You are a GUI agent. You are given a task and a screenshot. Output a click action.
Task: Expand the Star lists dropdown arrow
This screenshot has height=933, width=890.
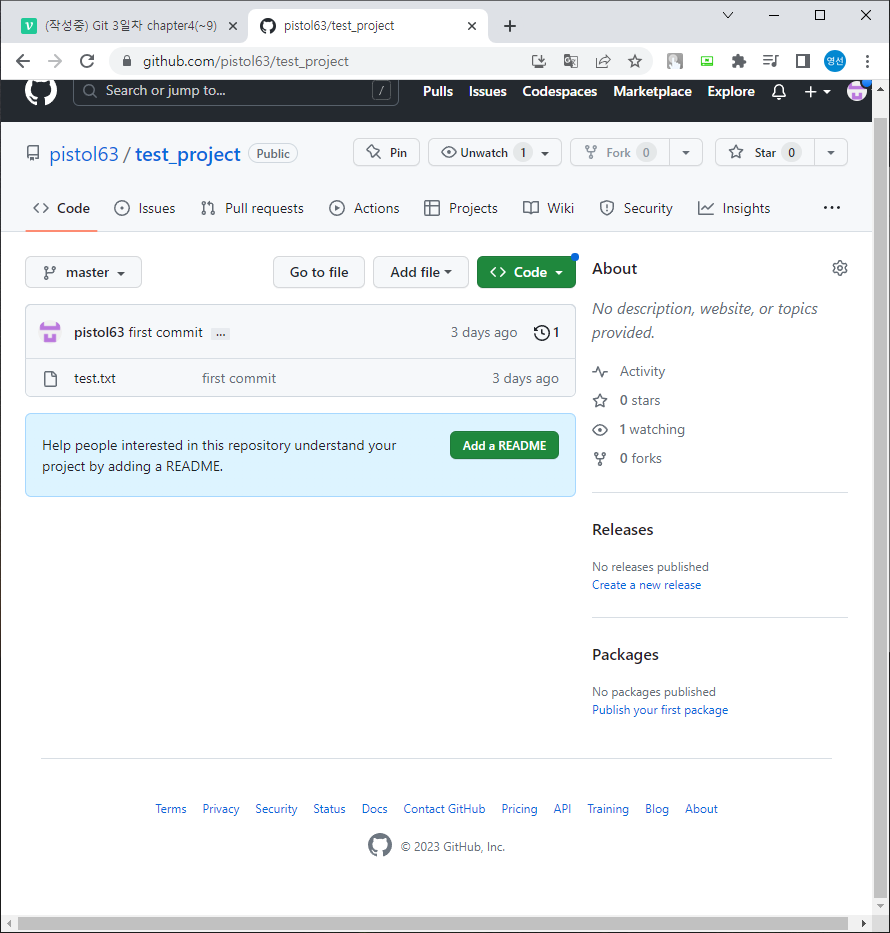(831, 152)
